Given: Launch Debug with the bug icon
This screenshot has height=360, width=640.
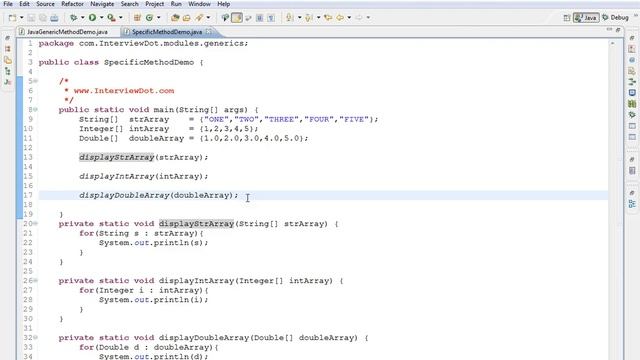Looking at the screenshot, I should pyautogui.click(x=73, y=18).
